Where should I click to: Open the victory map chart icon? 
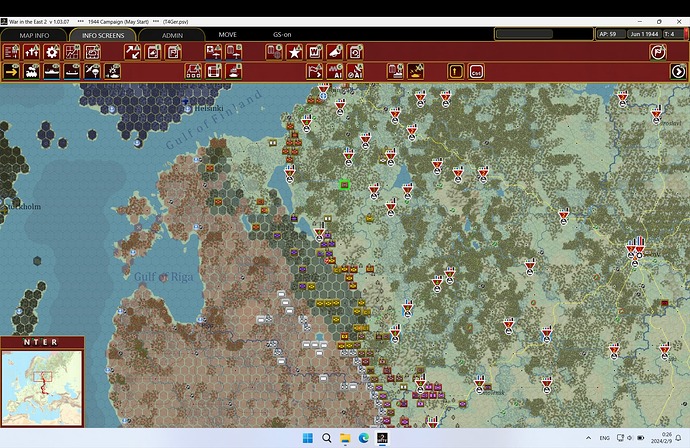72,52
